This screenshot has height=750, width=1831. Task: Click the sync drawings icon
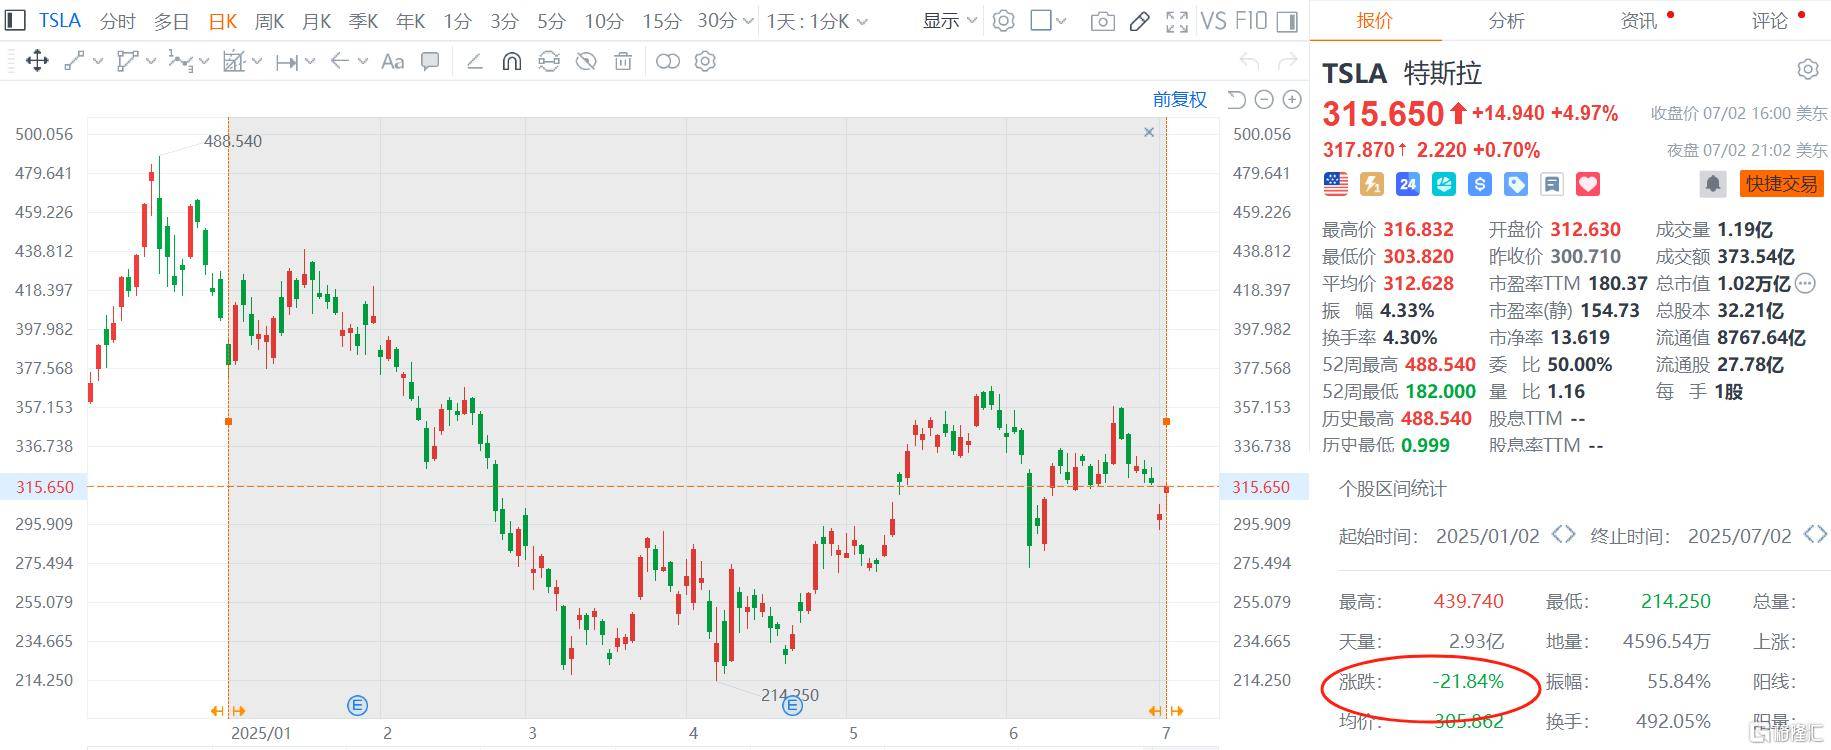point(549,62)
